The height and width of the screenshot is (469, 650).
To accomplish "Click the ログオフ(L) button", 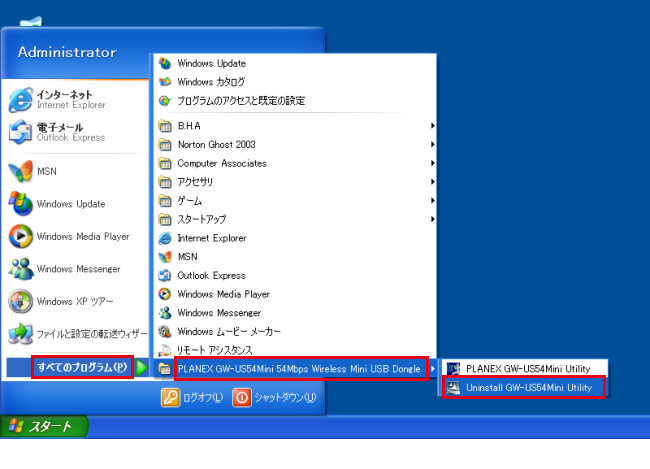I will click(x=192, y=397).
